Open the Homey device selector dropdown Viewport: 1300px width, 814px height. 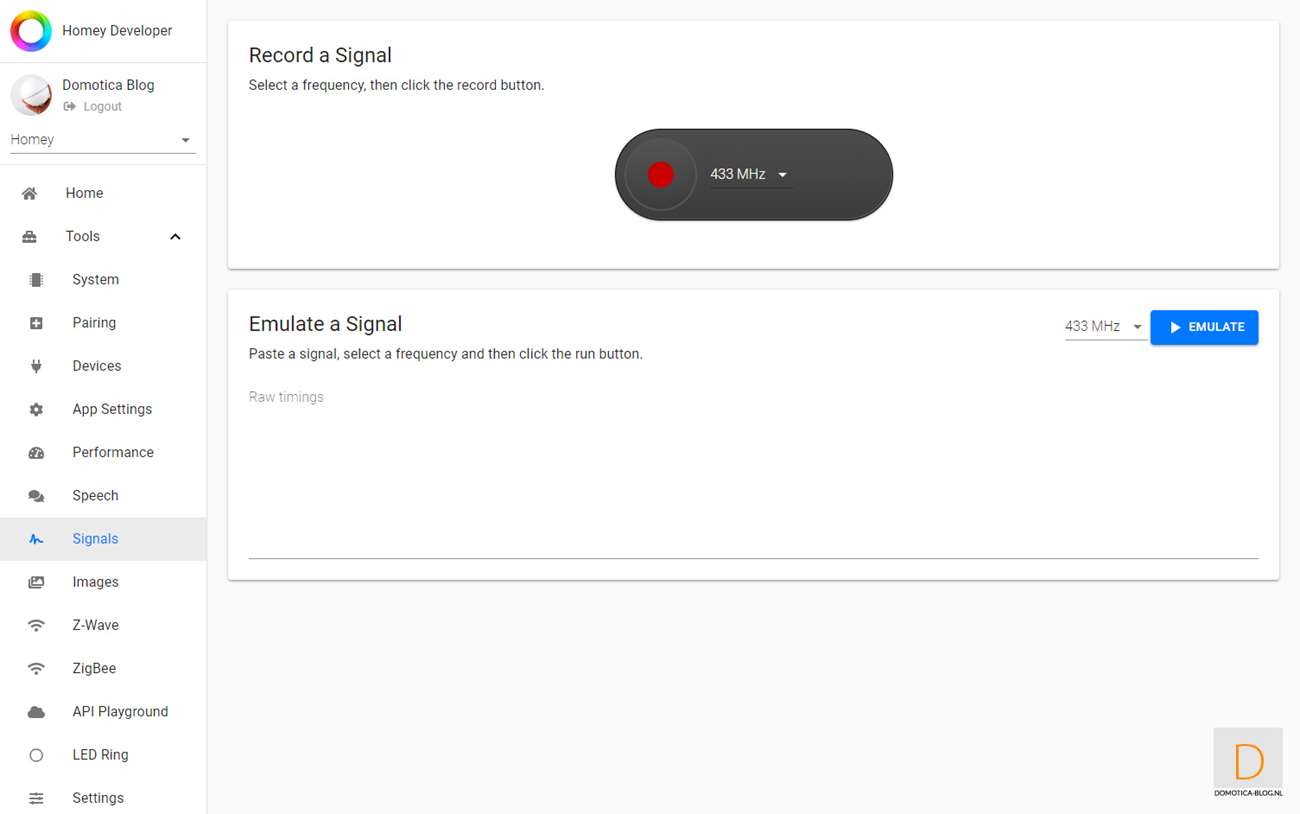[x=101, y=140]
